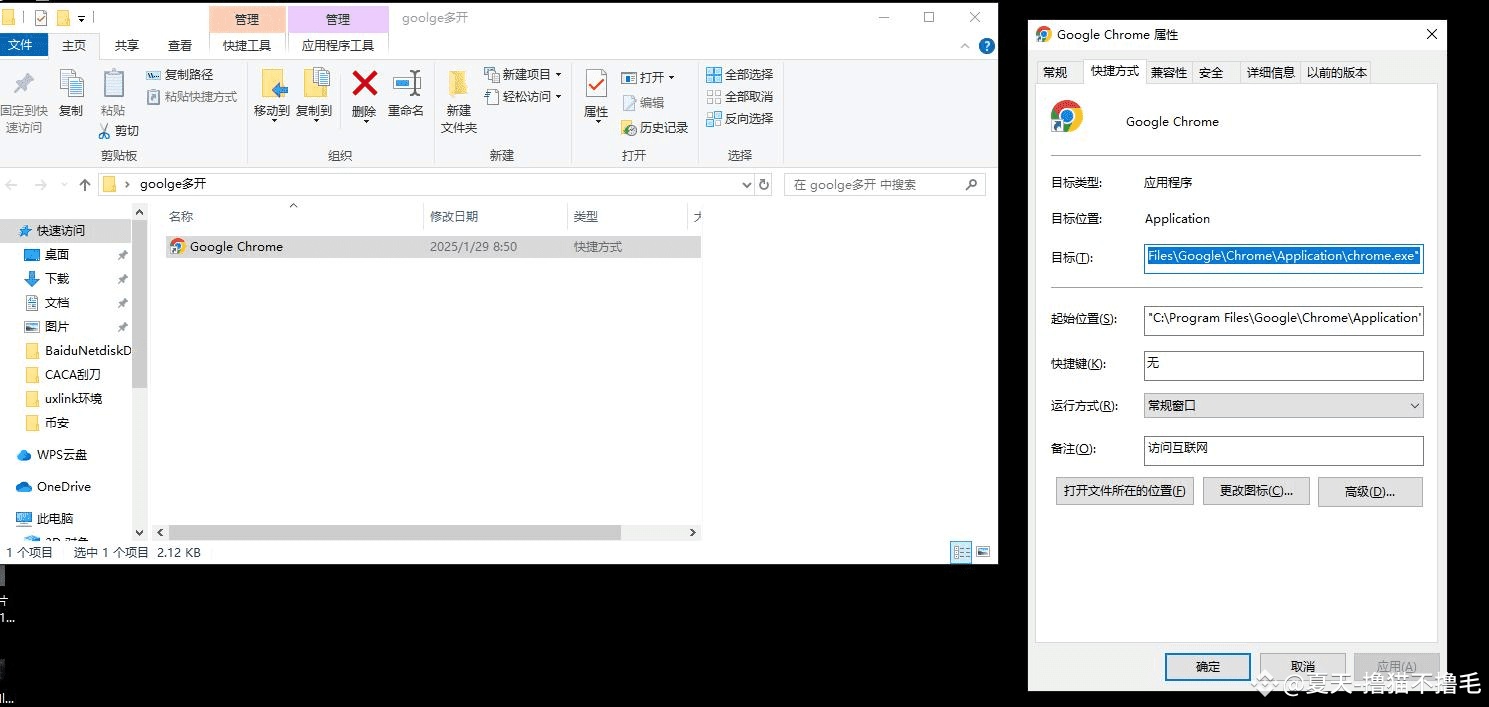The height and width of the screenshot is (707, 1489).
Task: Select the Google Chrome shortcut file
Action: click(x=433, y=247)
